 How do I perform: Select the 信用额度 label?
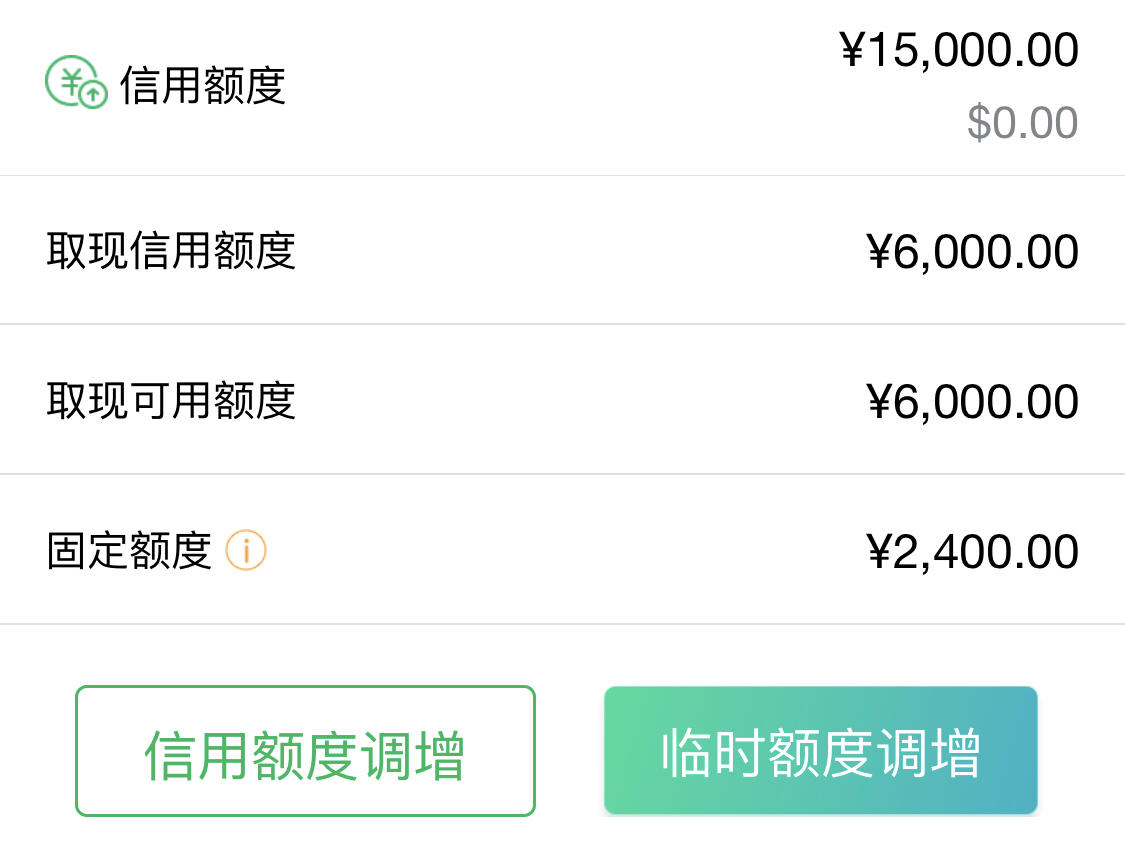(202, 85)
